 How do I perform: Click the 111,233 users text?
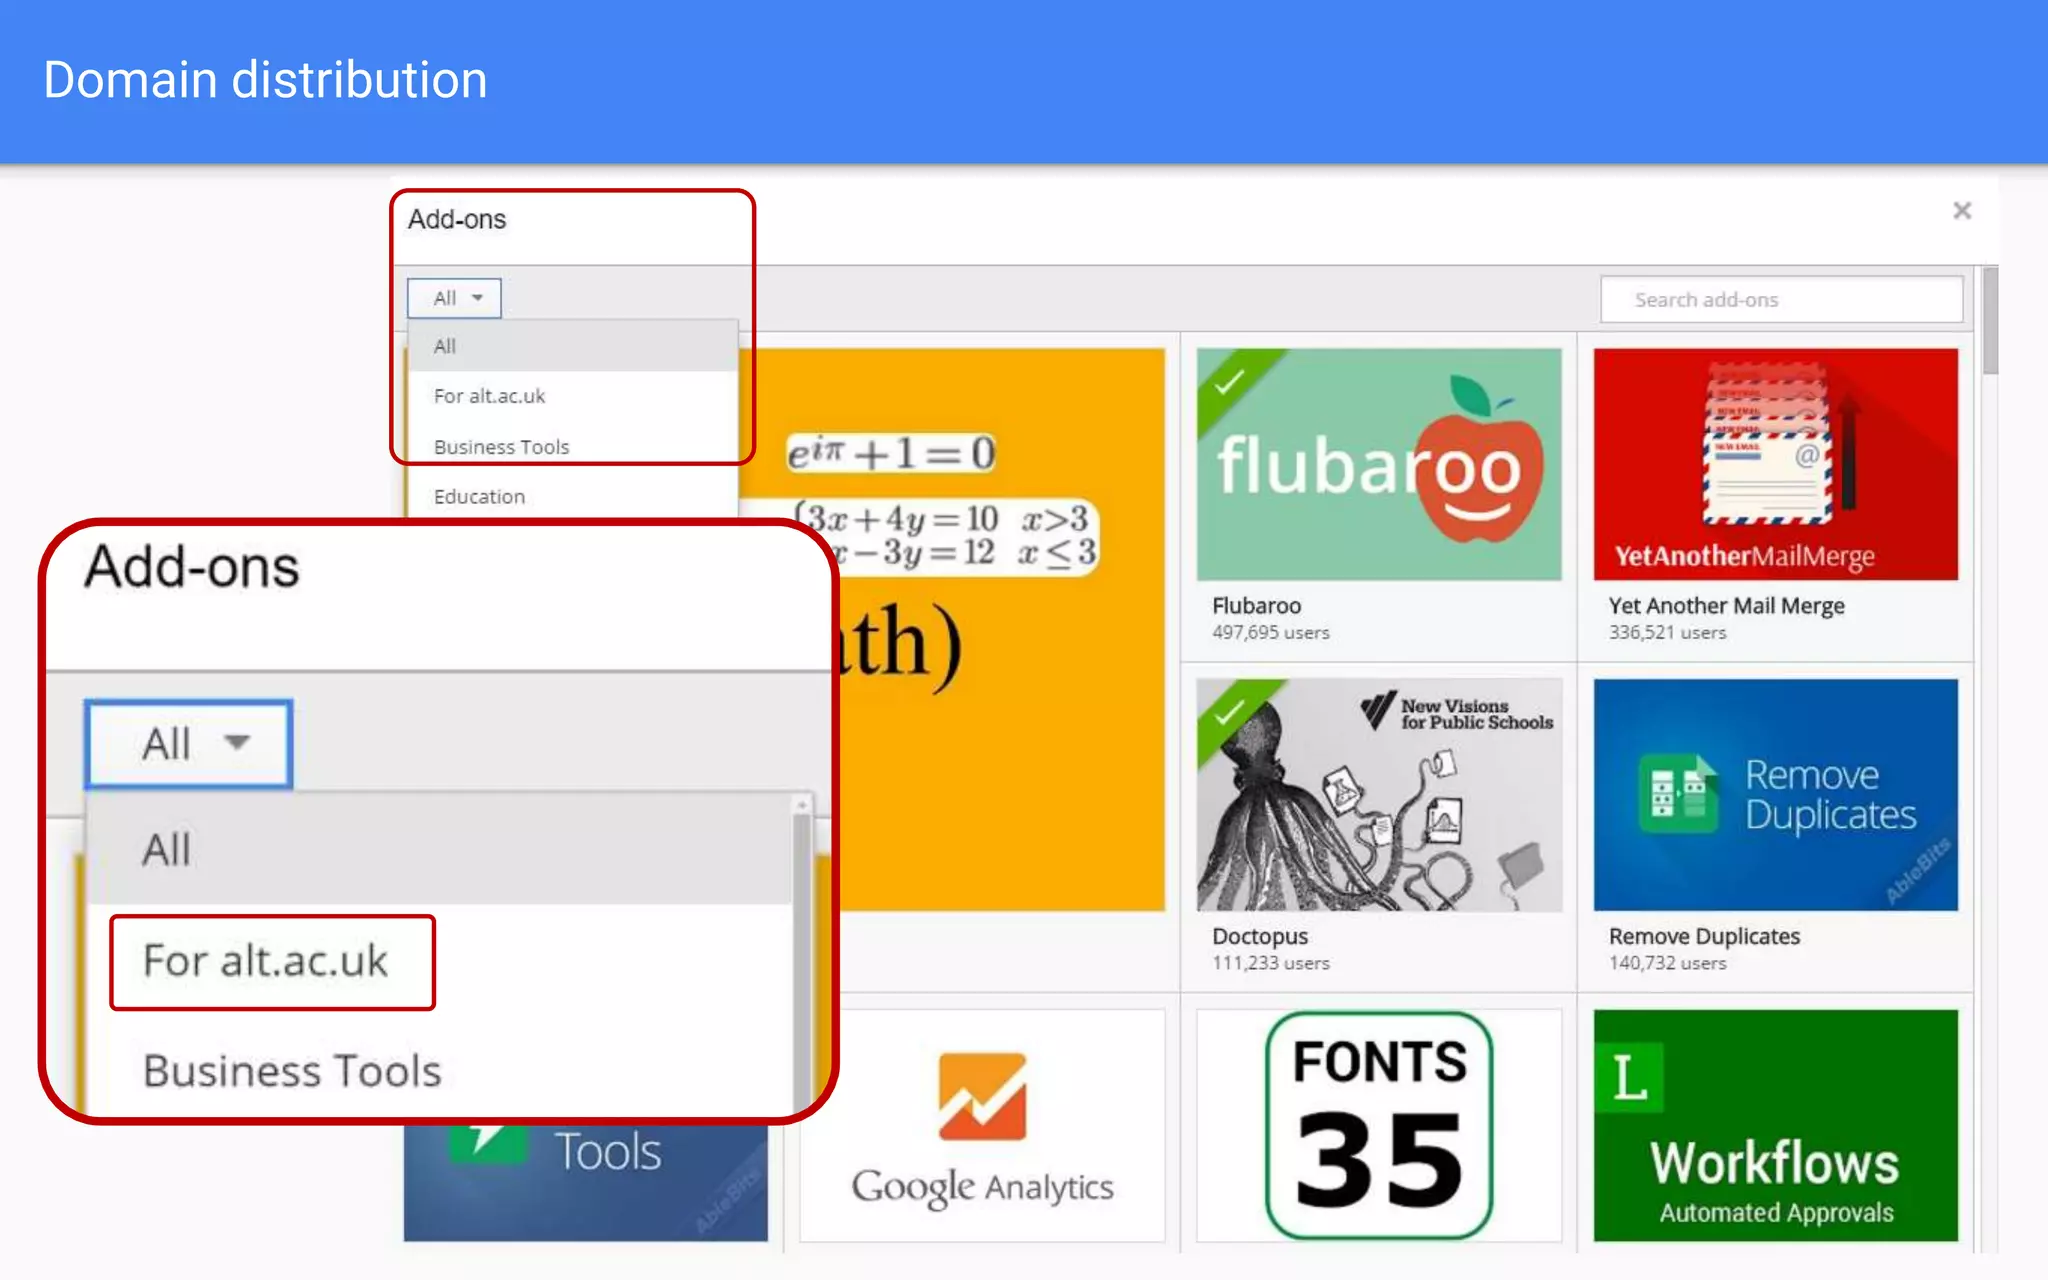(x=1270, y=964)
